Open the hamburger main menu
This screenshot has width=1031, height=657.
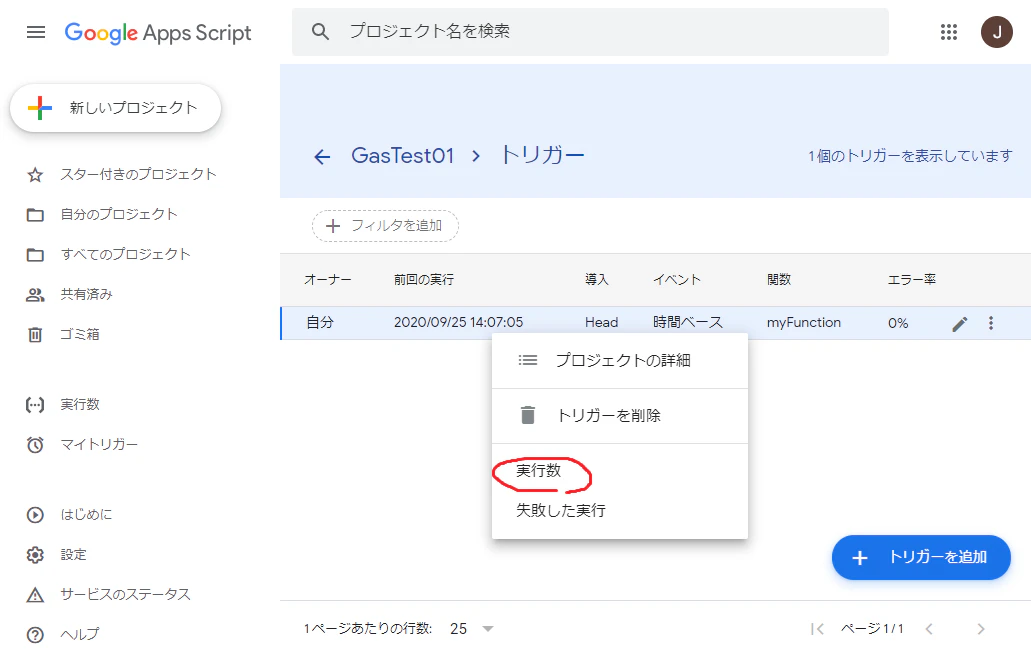tap(36, 32)
